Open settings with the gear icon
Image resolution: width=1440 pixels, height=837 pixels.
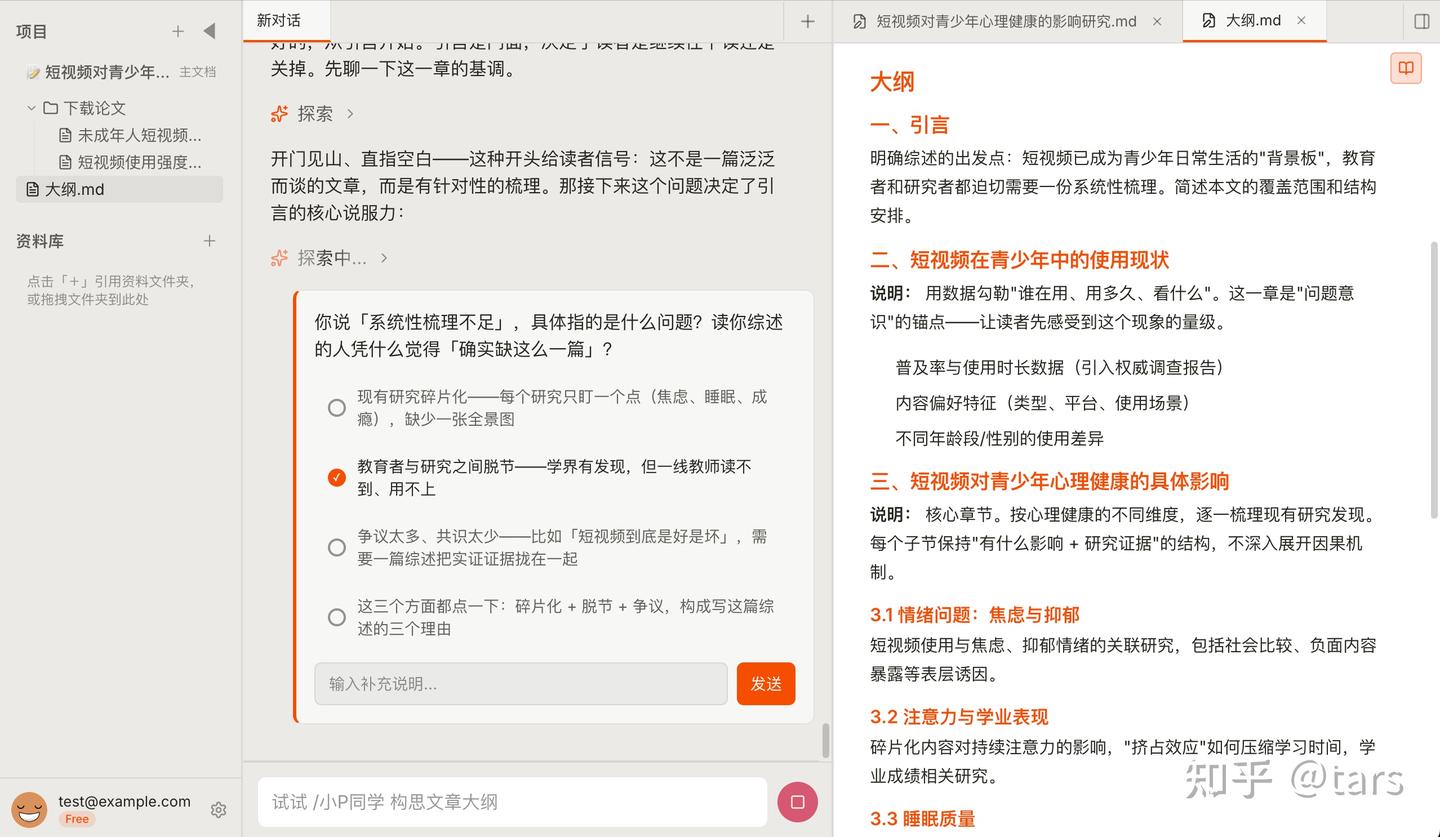218,809
